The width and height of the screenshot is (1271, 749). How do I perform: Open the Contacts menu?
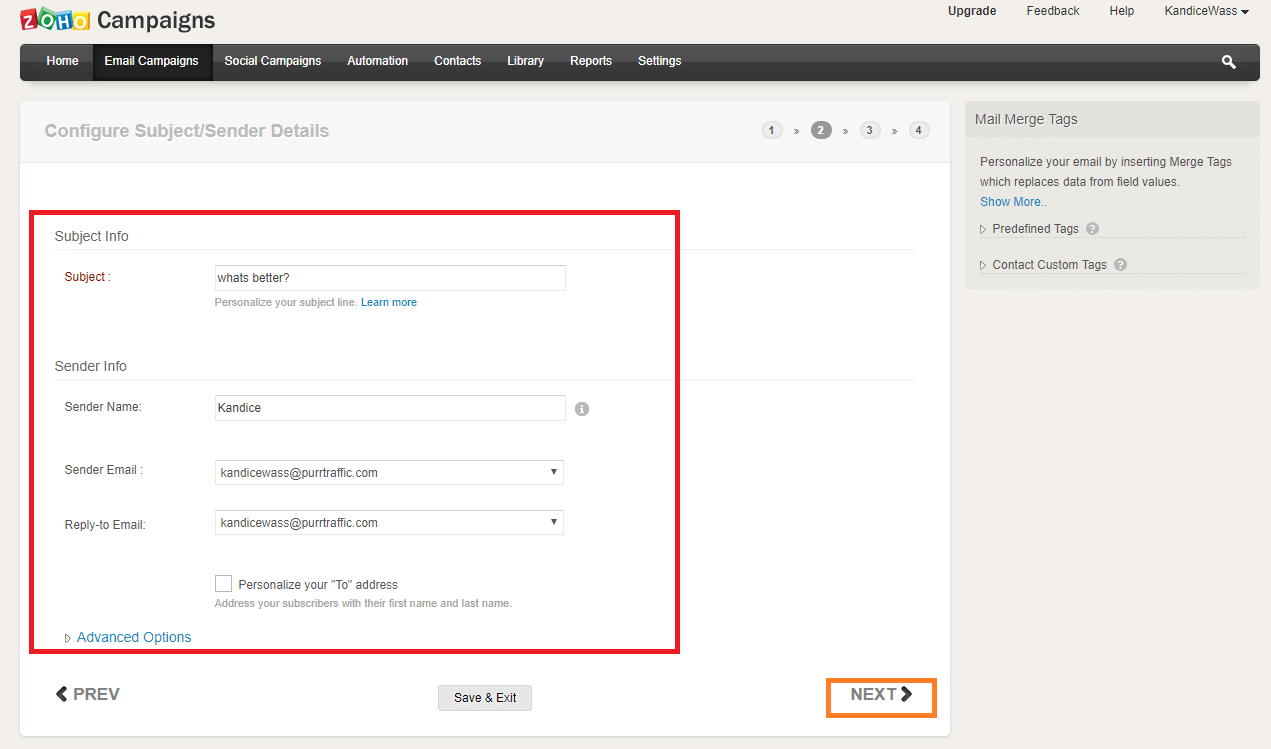pos(458,61)
